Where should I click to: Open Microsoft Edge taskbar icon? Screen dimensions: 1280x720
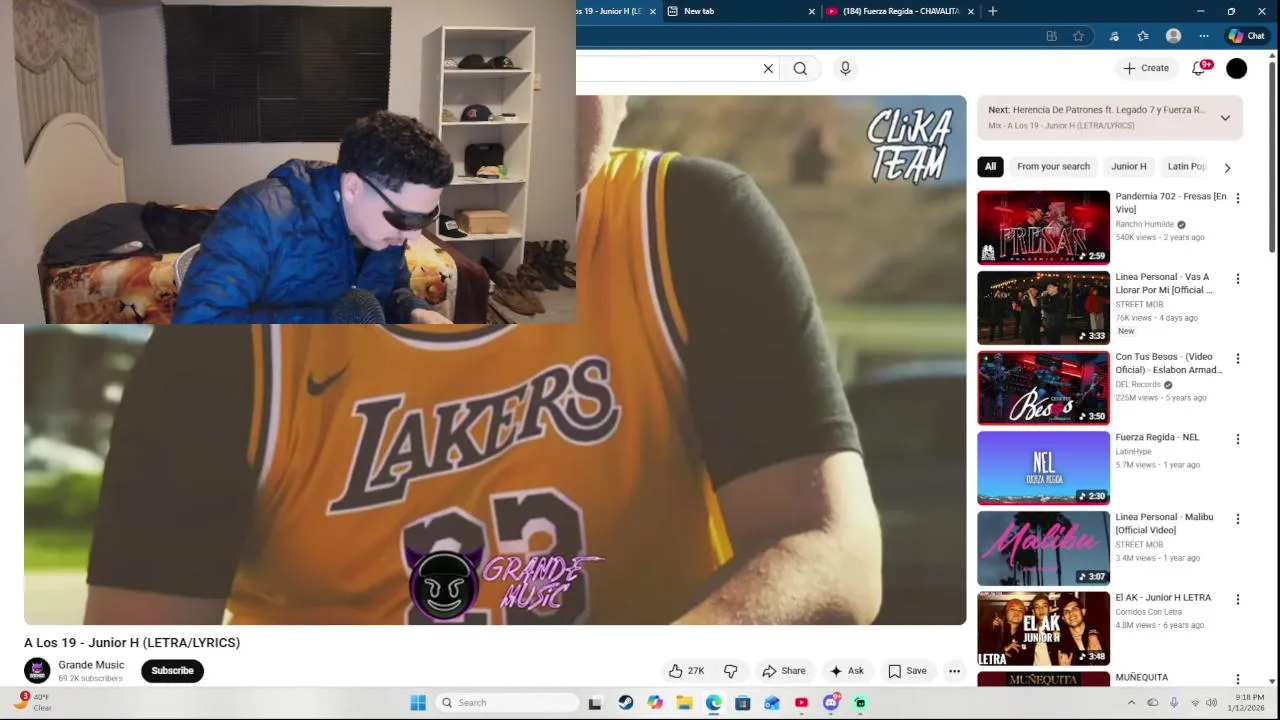[x=713, y=703]
